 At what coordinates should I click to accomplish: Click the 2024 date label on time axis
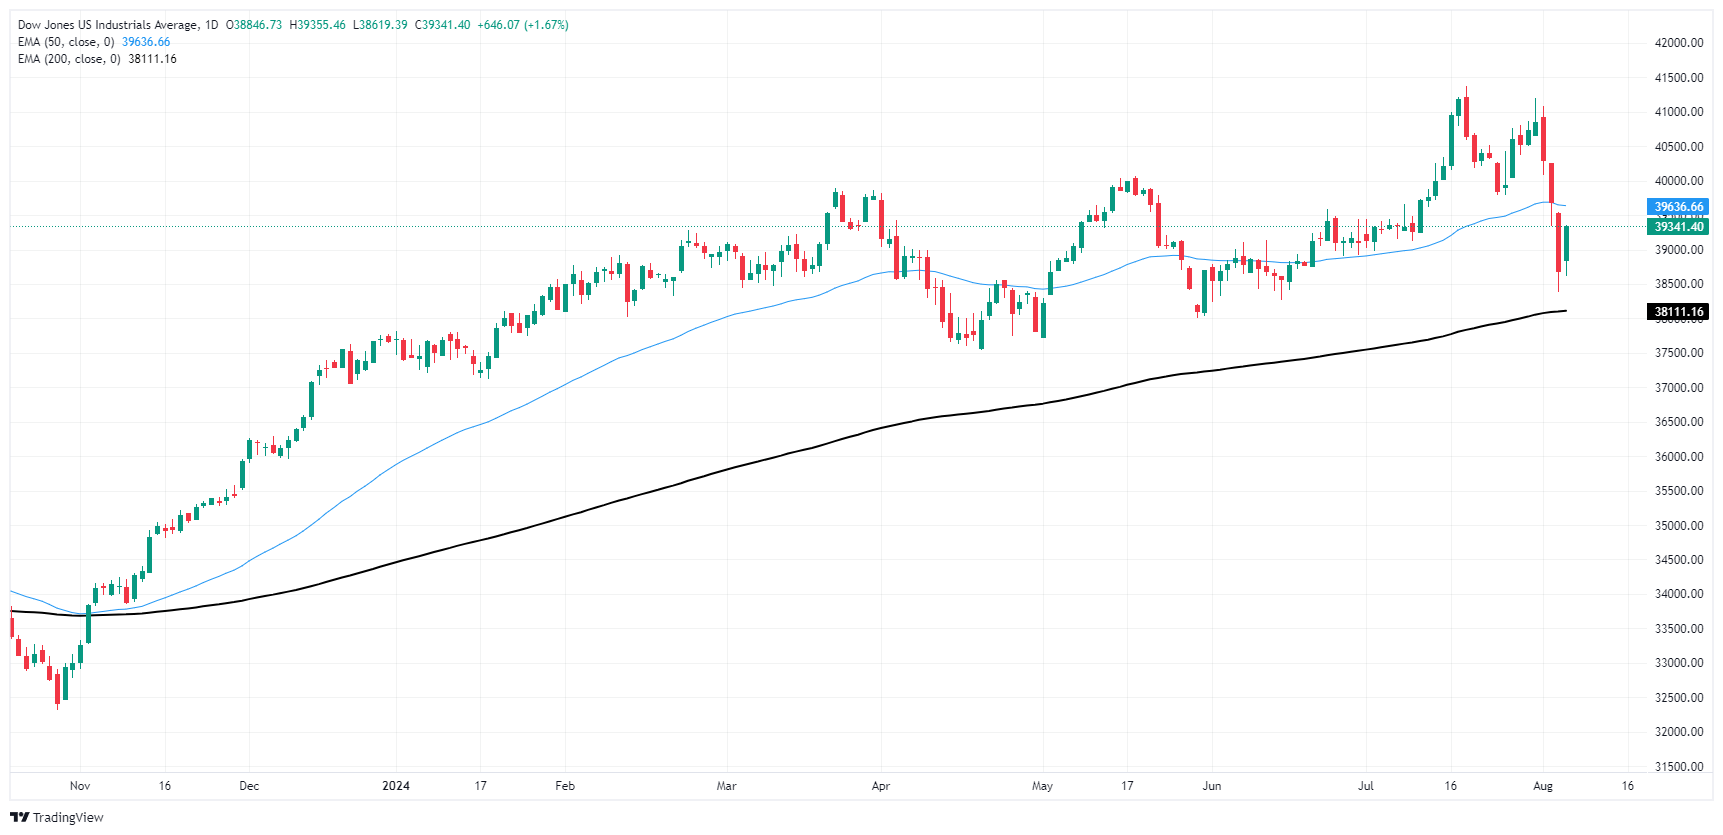point(396,786)
